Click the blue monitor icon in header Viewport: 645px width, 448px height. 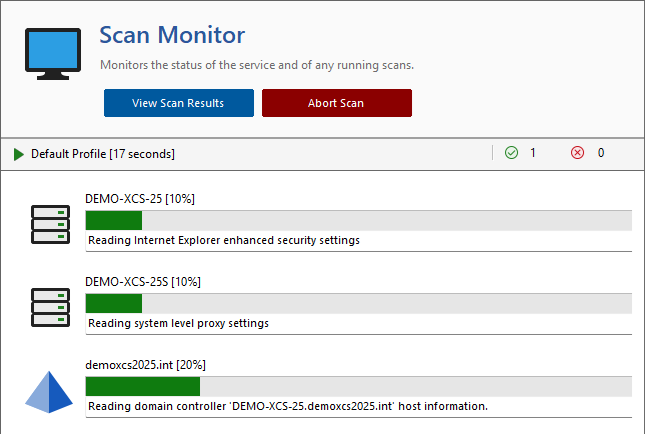tap(52, 53)
